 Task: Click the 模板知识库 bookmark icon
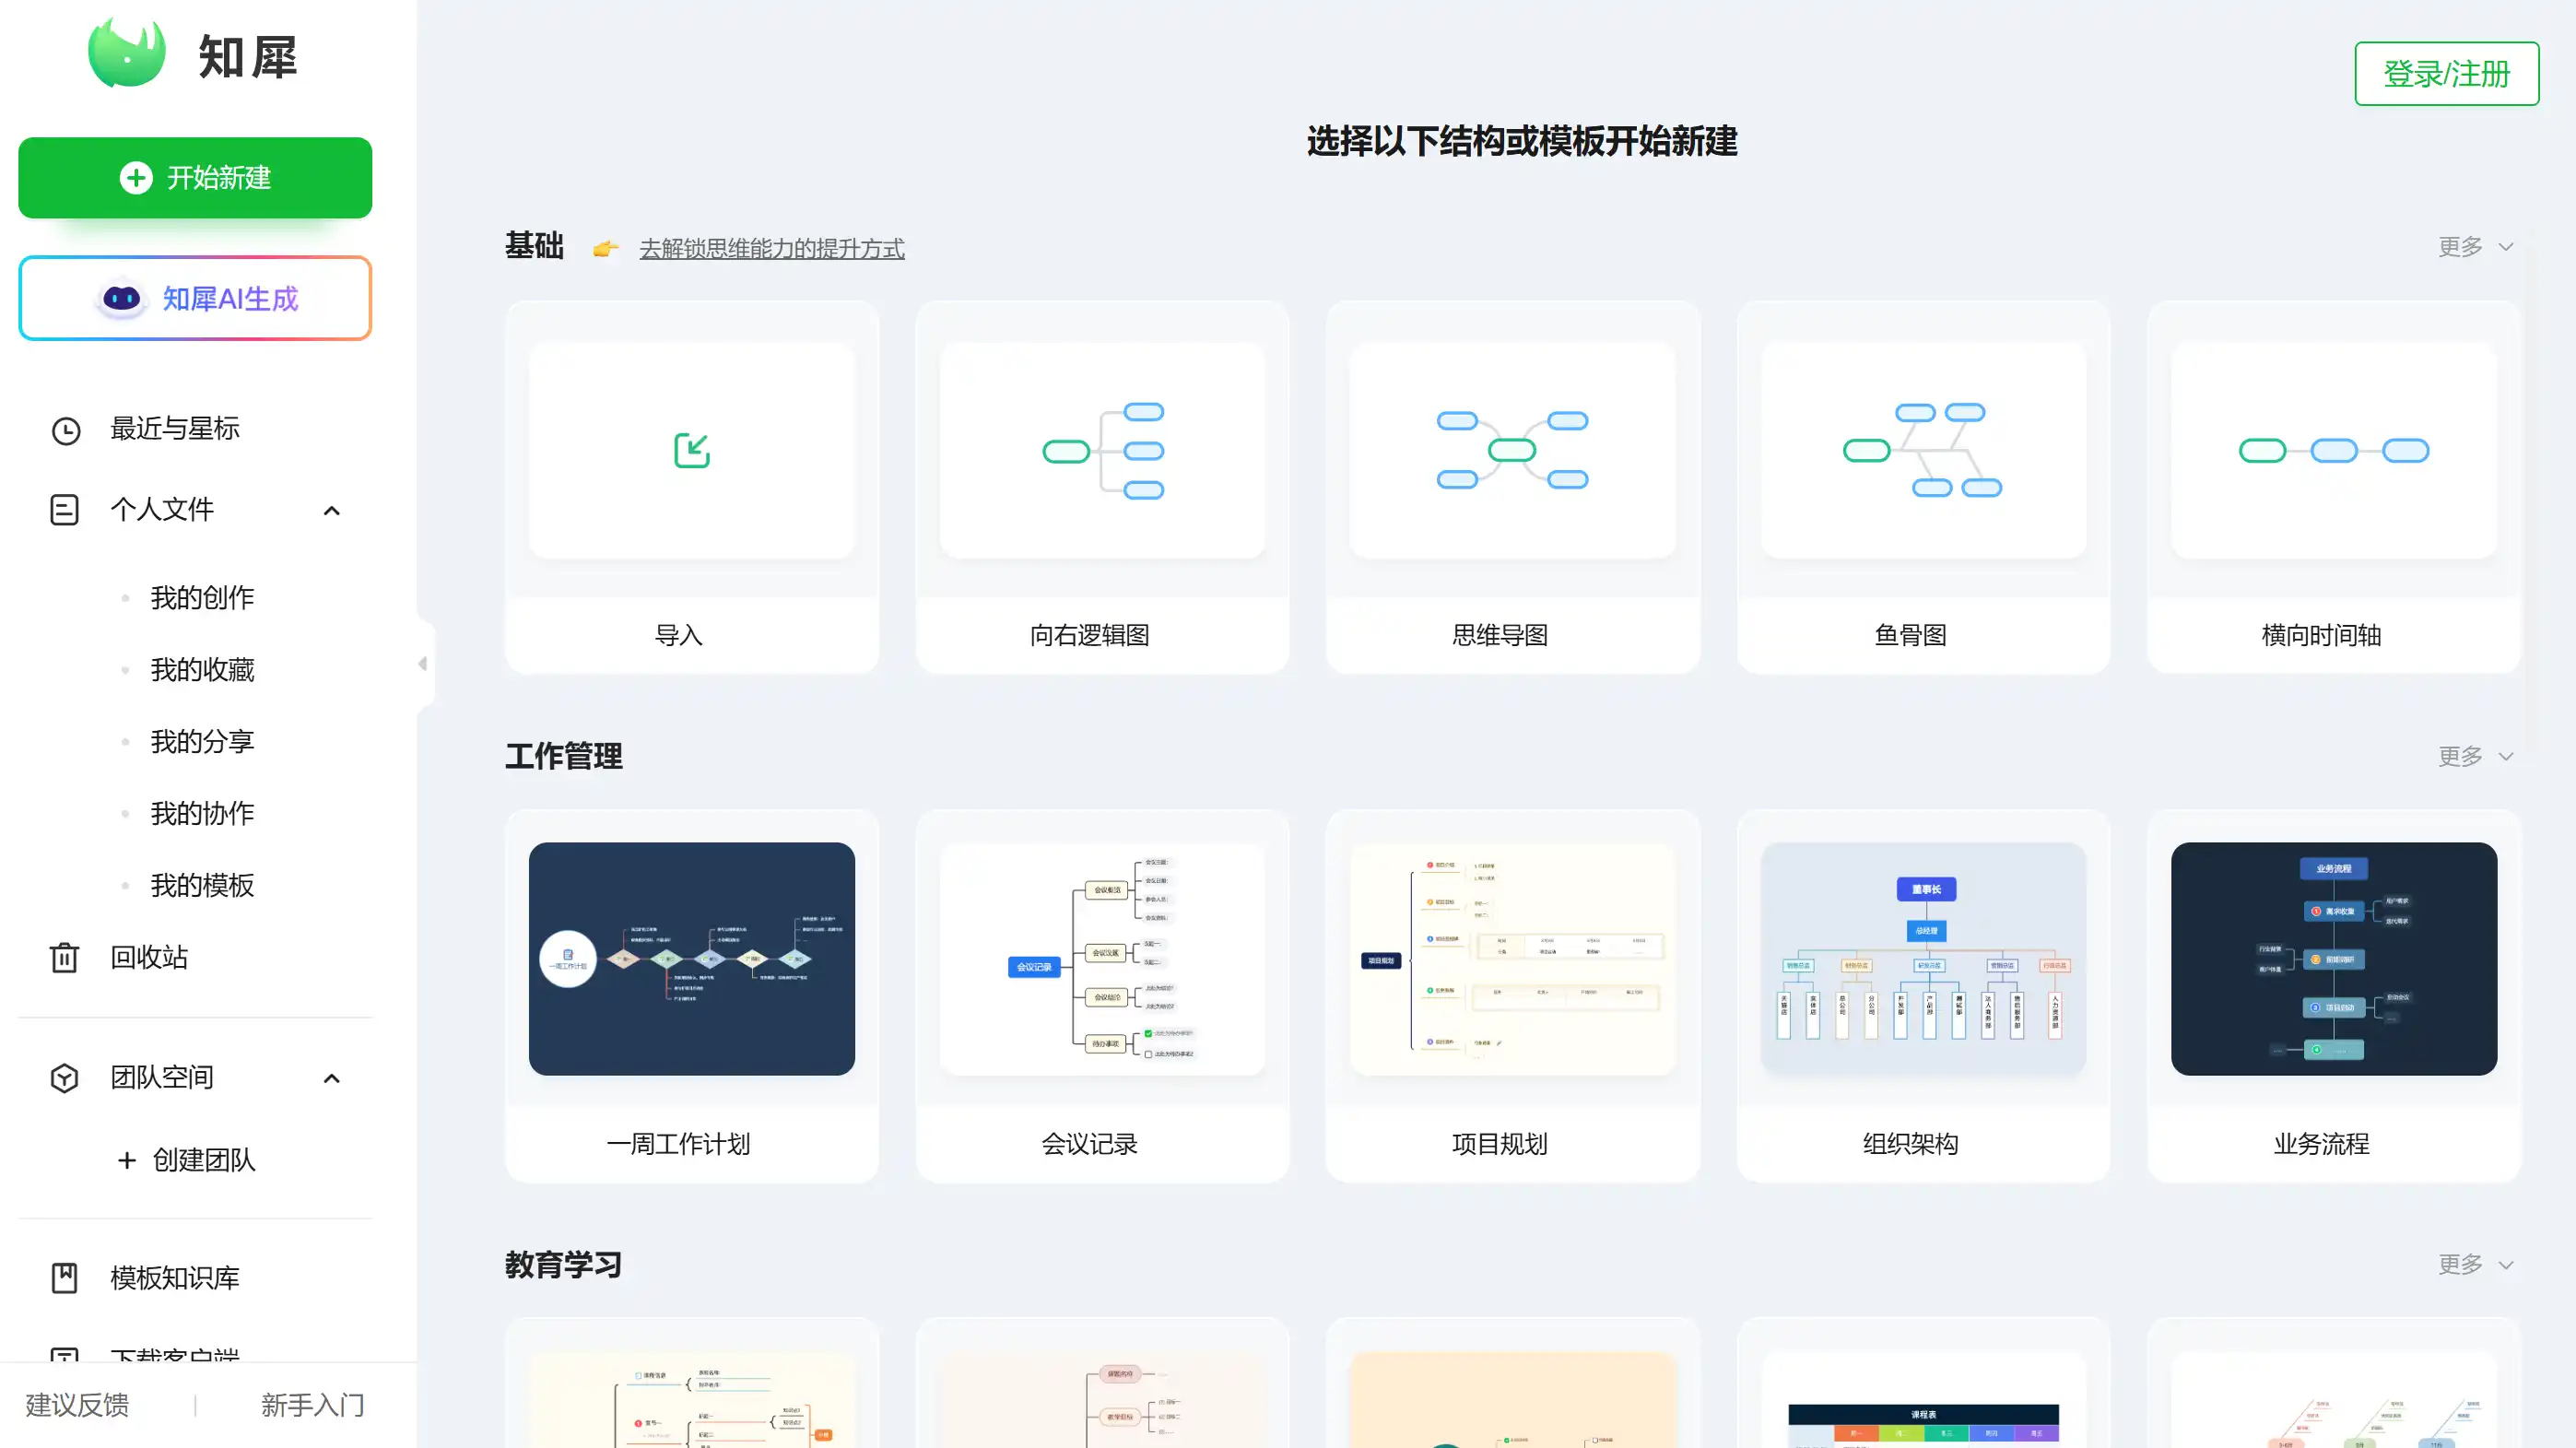tap(65, 1278)
